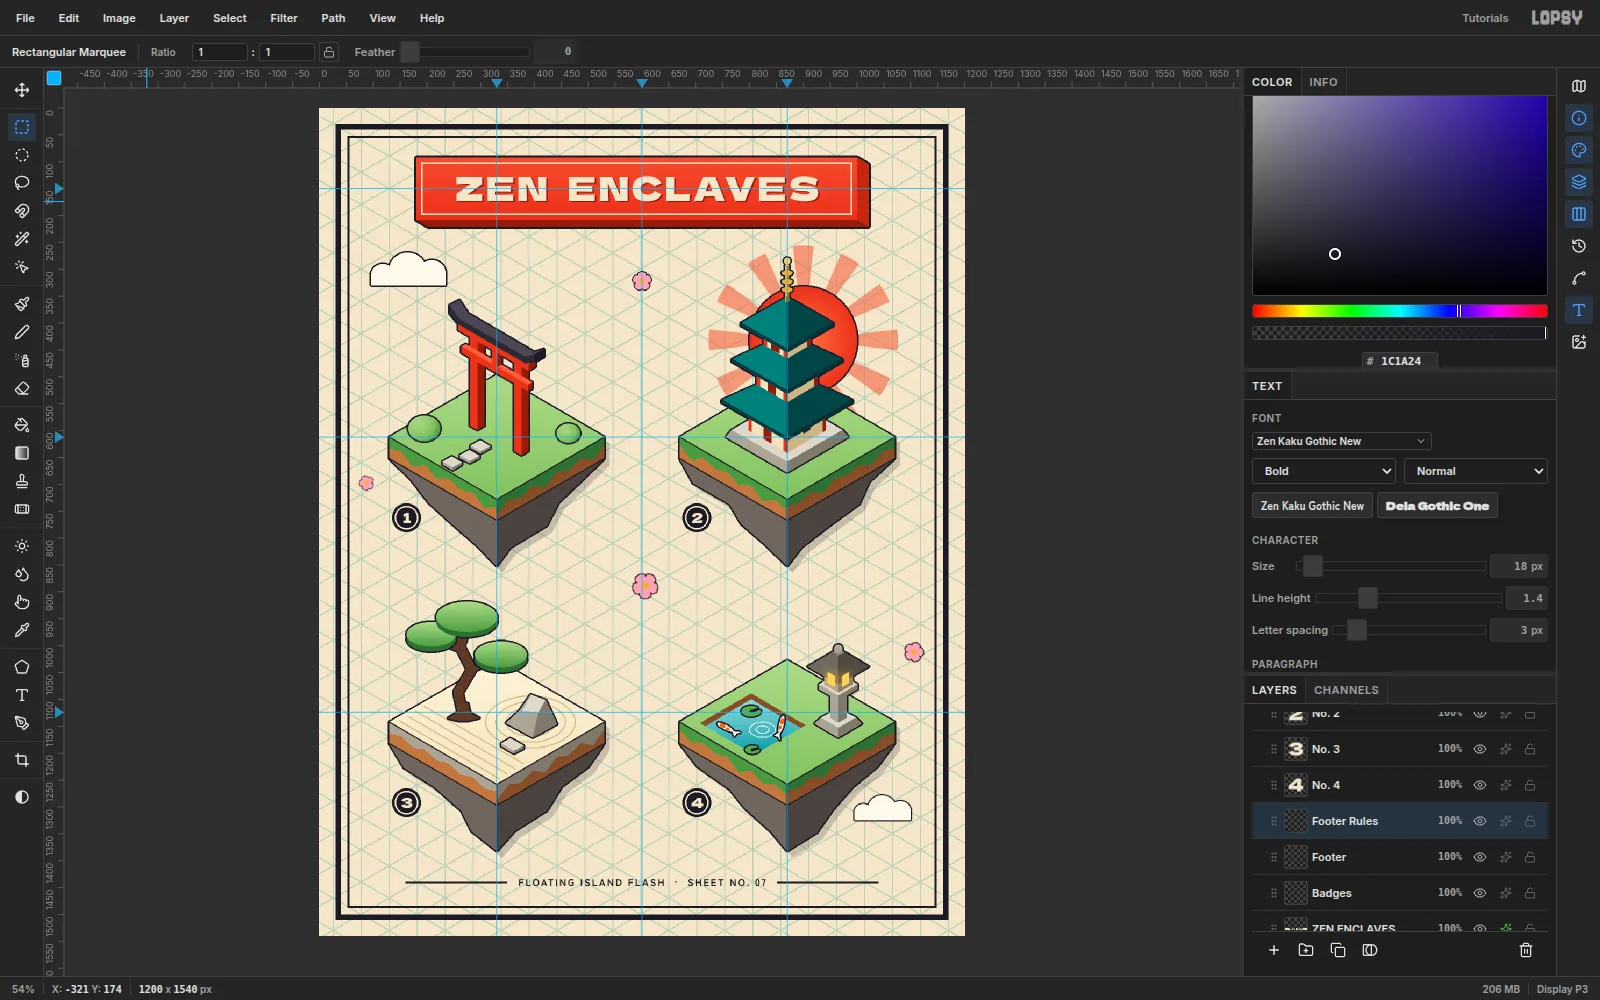Screen dimensions: 1600x1000
Task: Click the 54% zoom level in status bar
Action: pos(23,989)
